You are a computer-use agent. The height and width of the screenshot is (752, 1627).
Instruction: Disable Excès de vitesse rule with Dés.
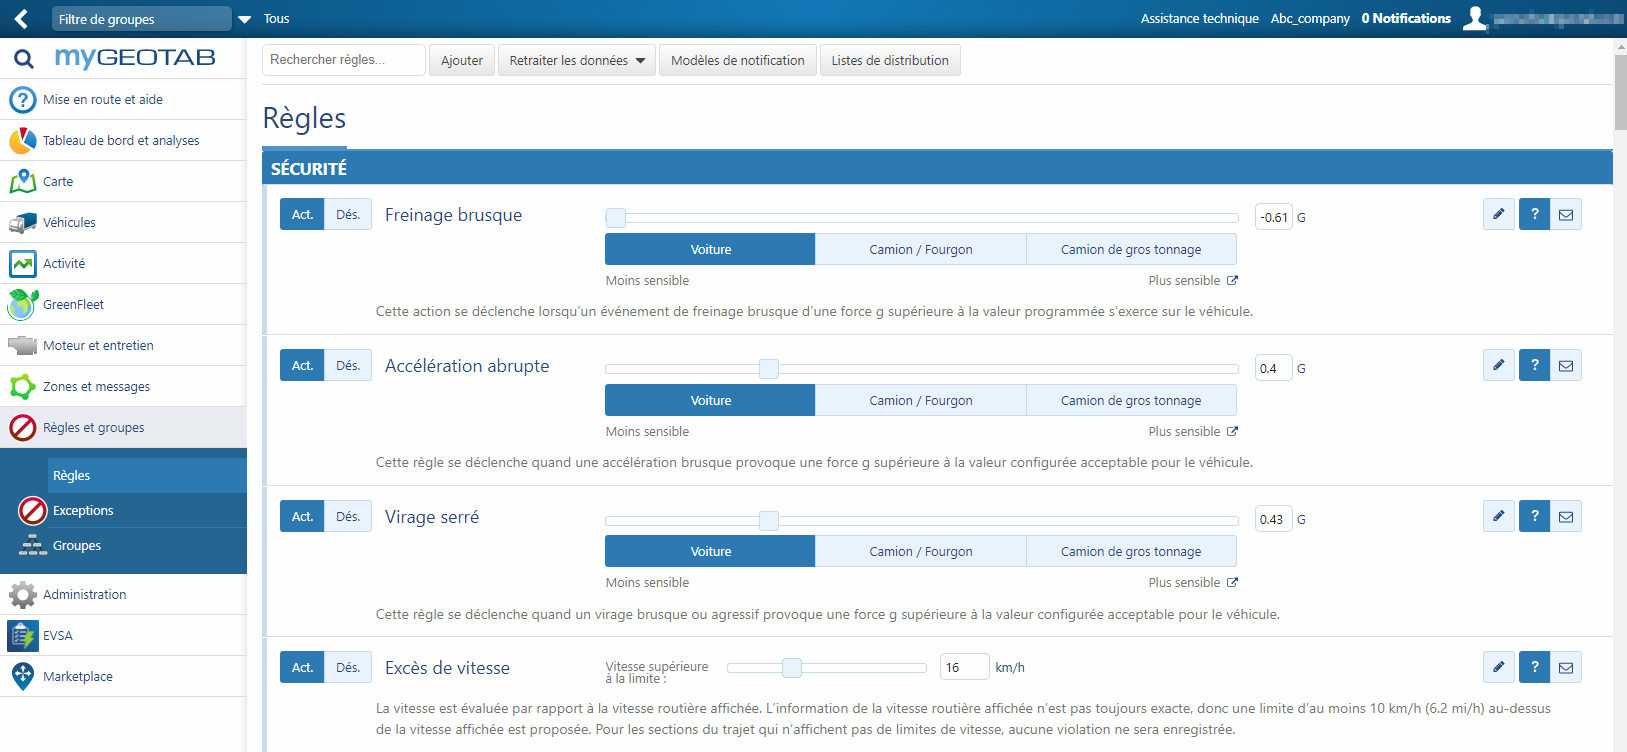pyautogui.click(x=348, y=667)
